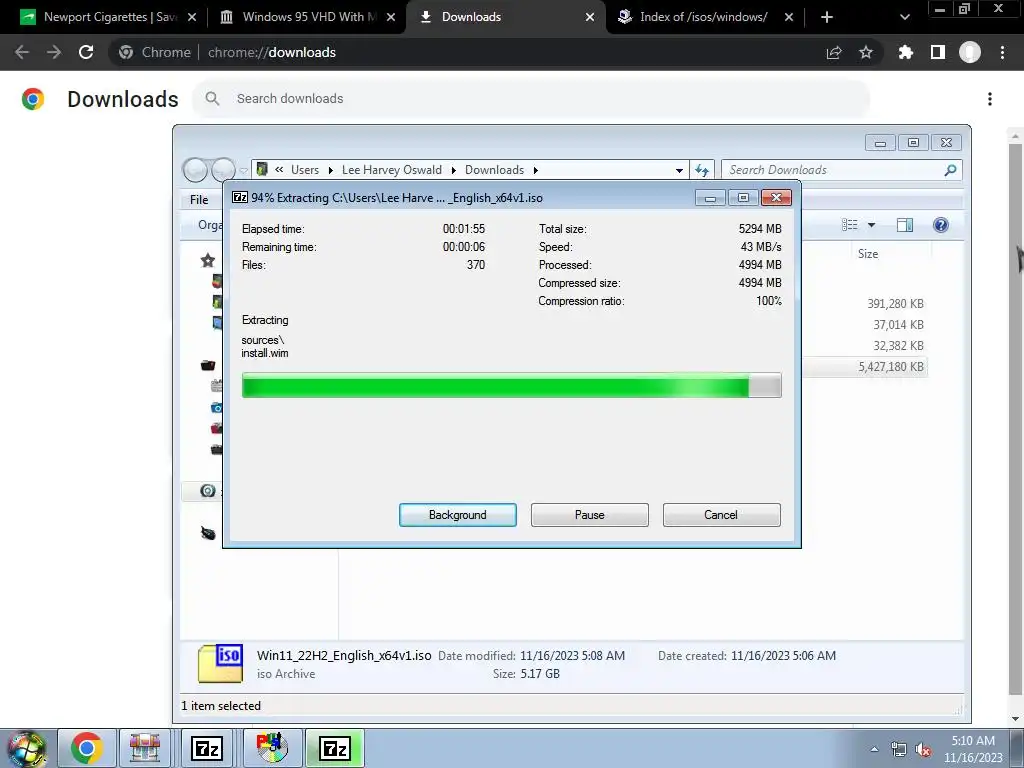Click Users in Explorer breadcrumb

(x=305, y=170)
